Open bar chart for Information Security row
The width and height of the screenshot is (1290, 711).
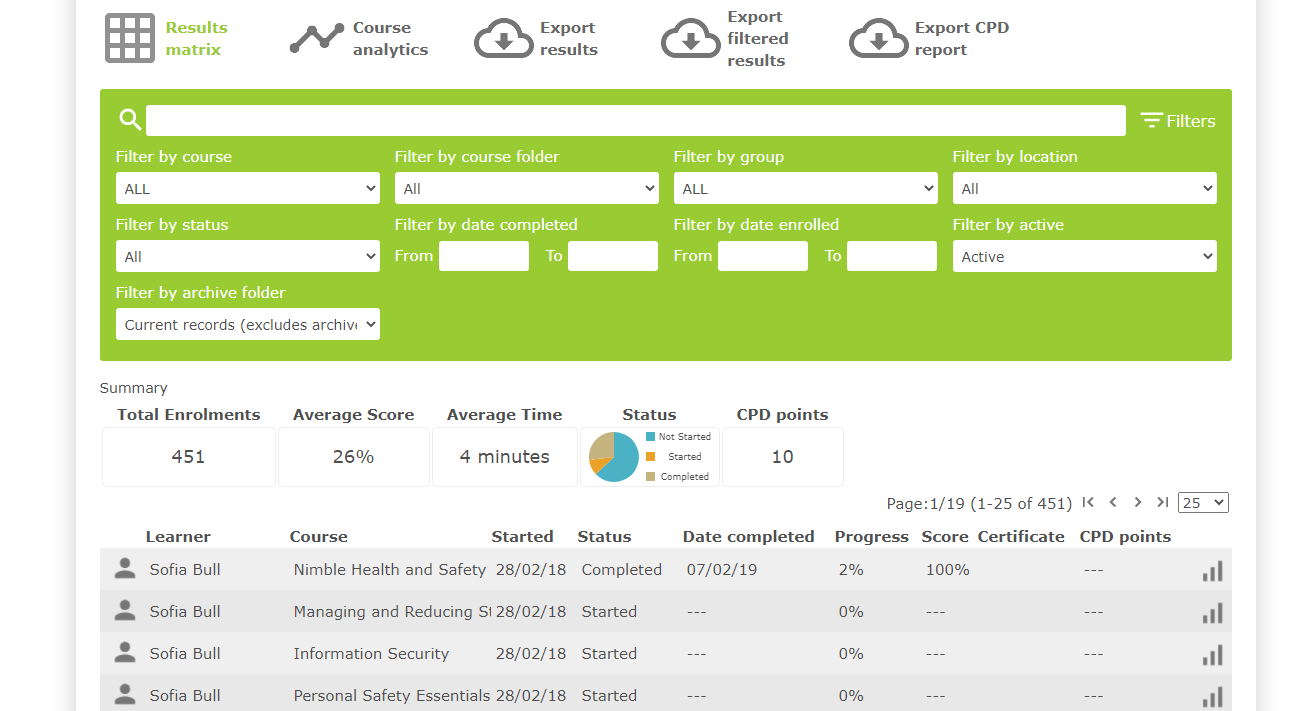pyautogui.click(x=1212, y=655)
